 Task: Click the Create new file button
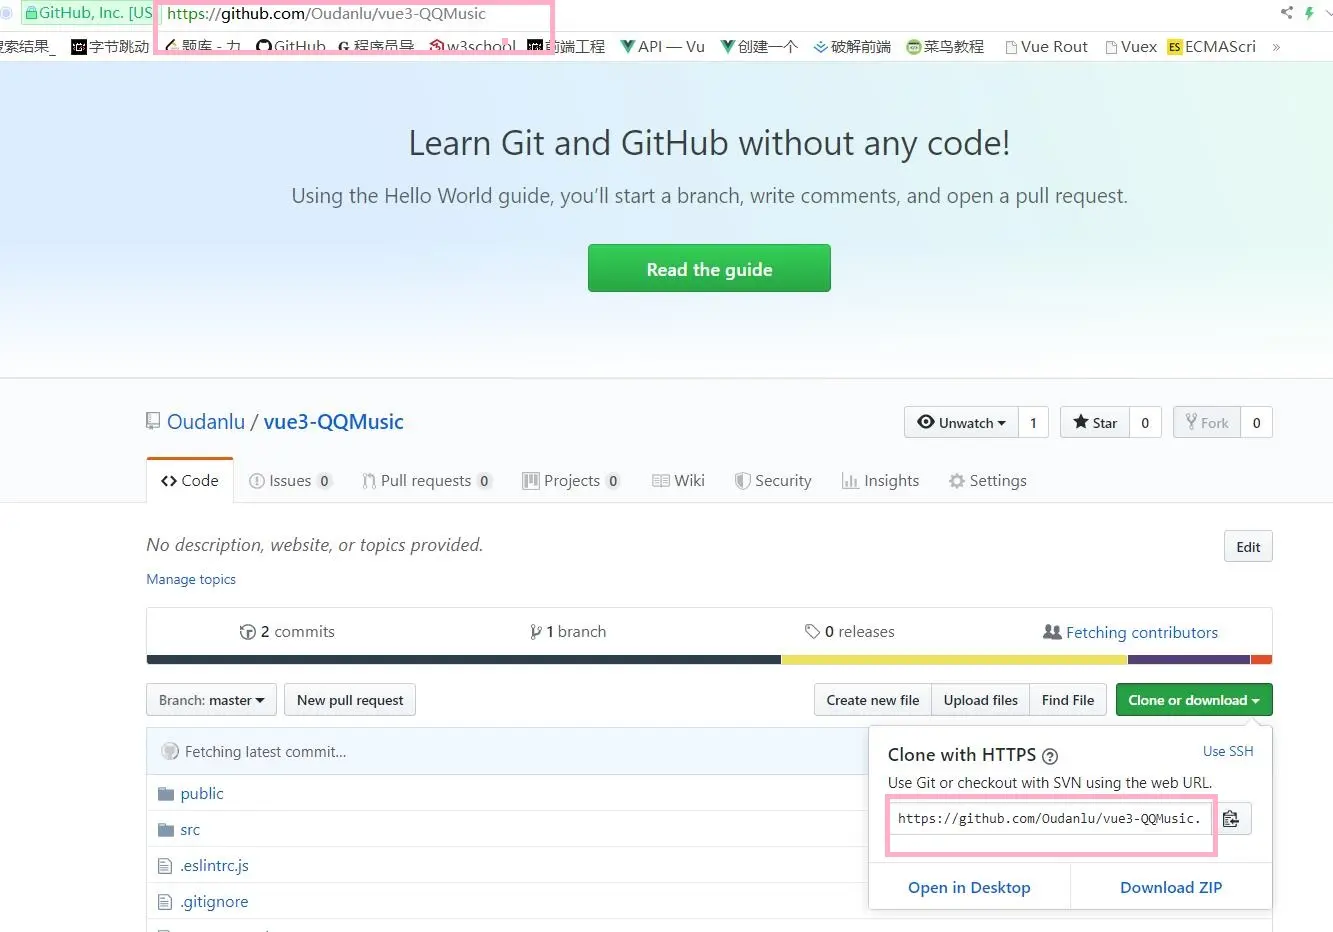[x=873, y=700]
